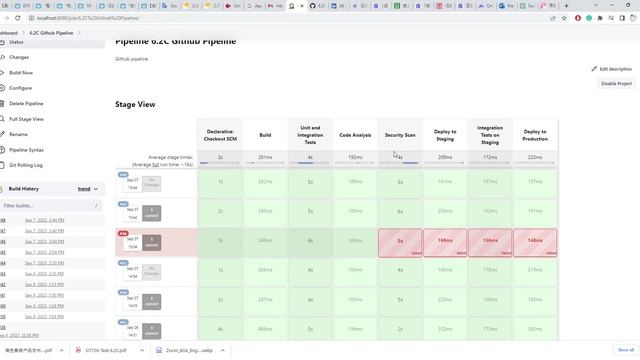Click the build badge for Sep 07 14:54
This screenshot has height=360, width=640.
[123, 263]
